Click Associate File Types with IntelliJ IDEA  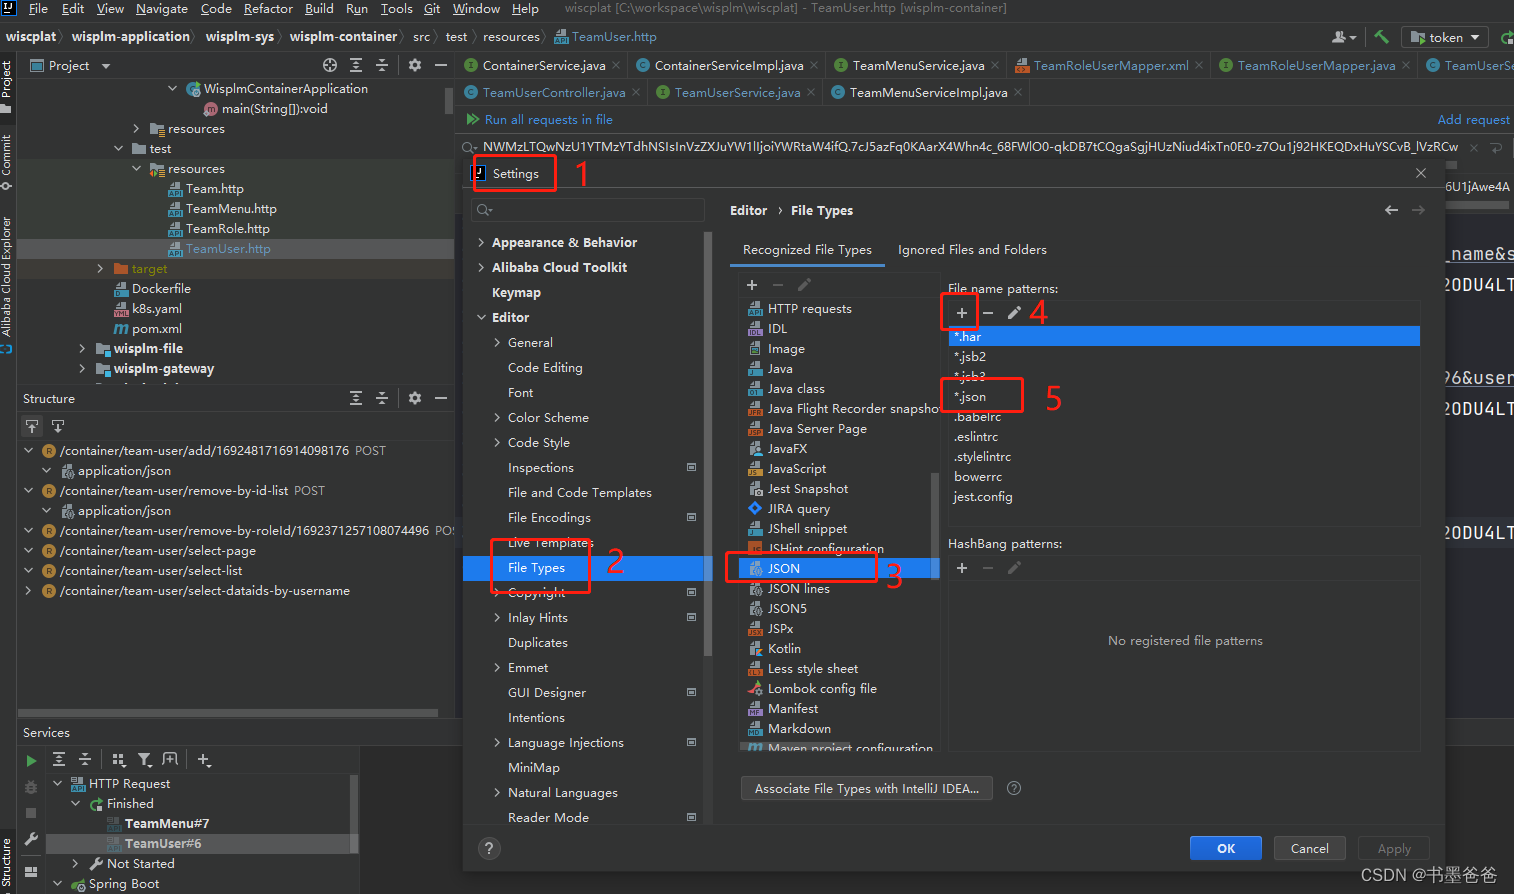point(866,788)
